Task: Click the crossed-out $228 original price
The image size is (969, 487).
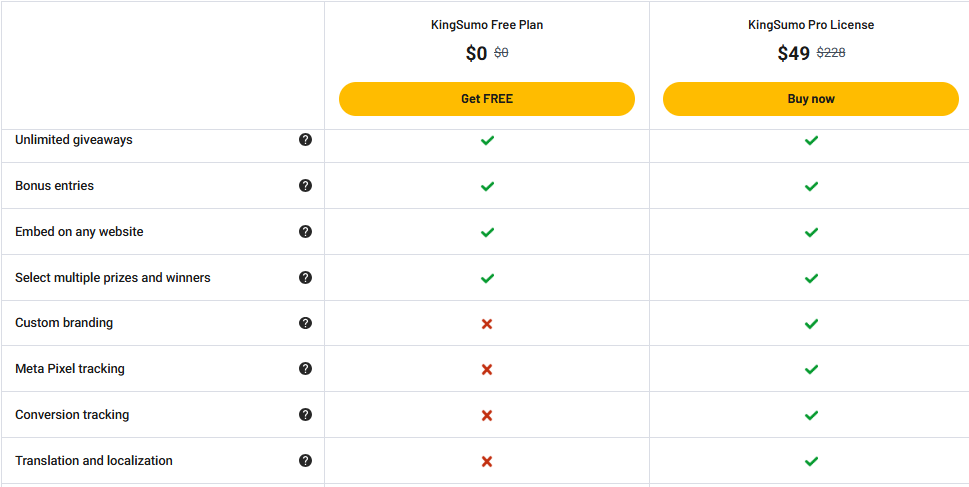Action: pos(831,53)
